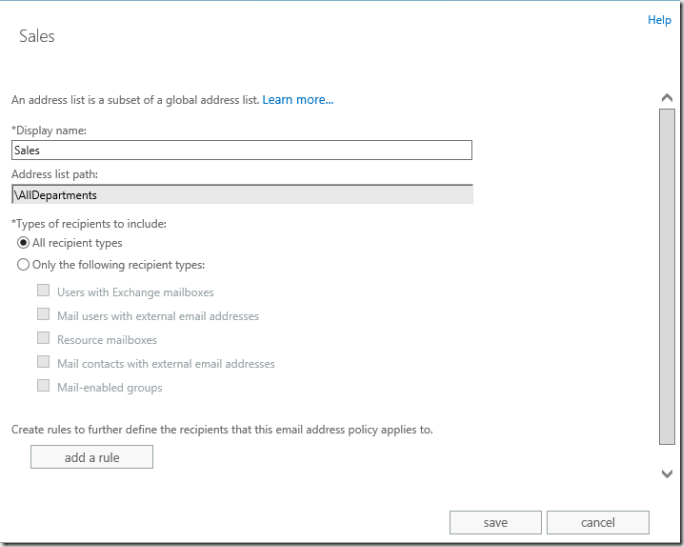Click the scrollbar down arrow

tap(667, 474)
